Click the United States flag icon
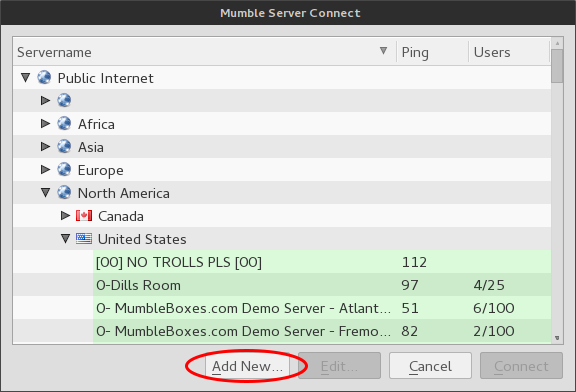Screen dimensions: 576x392 coord(84,239)
